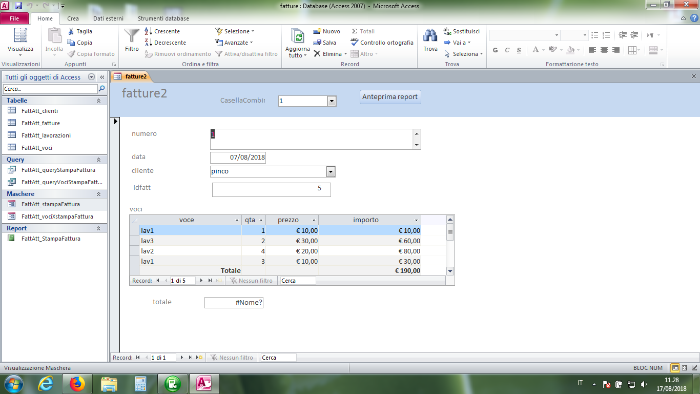Sort Decrescente descending

point(166,42)
